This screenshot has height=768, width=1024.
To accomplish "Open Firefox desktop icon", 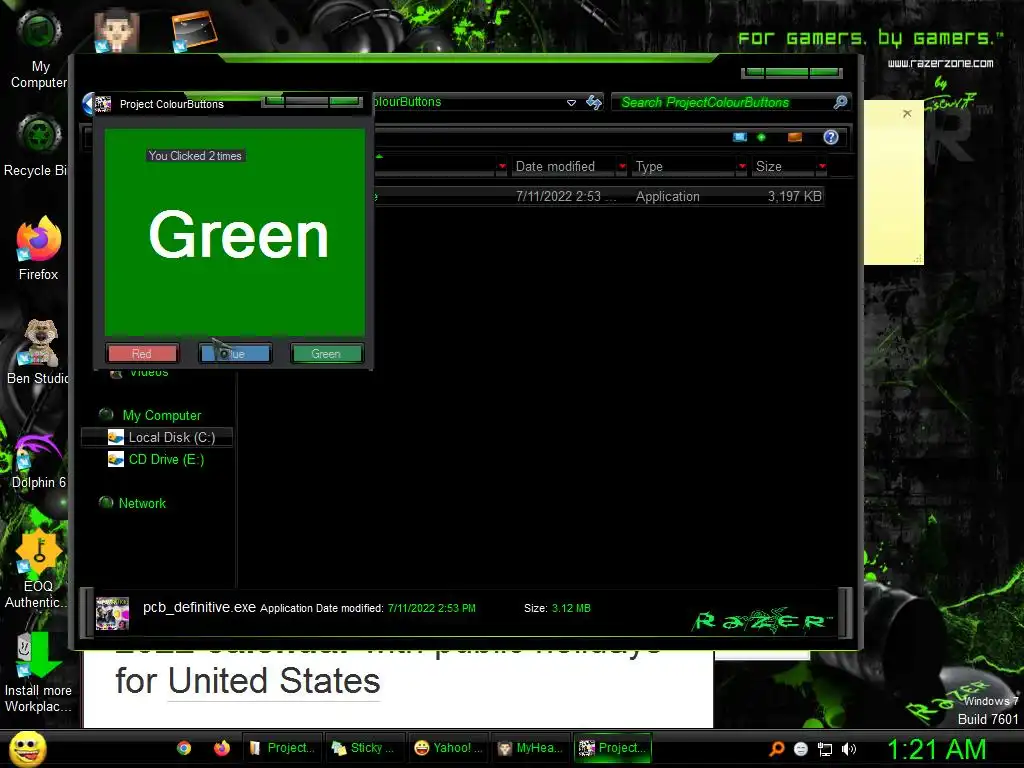I will [39, 249].
